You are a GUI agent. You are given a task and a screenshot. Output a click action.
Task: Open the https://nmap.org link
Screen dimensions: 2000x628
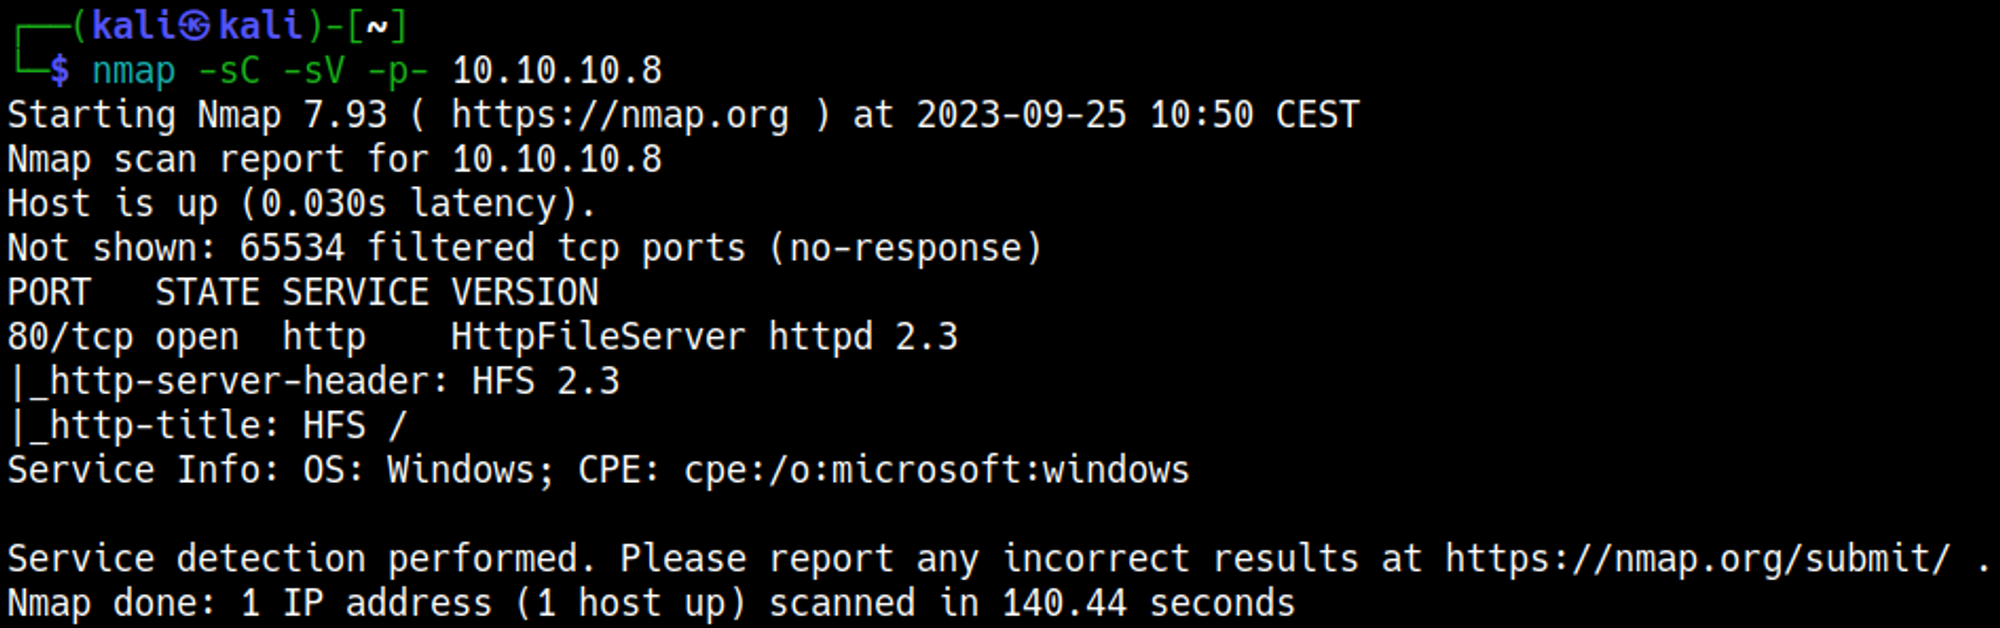pos(619,115)
